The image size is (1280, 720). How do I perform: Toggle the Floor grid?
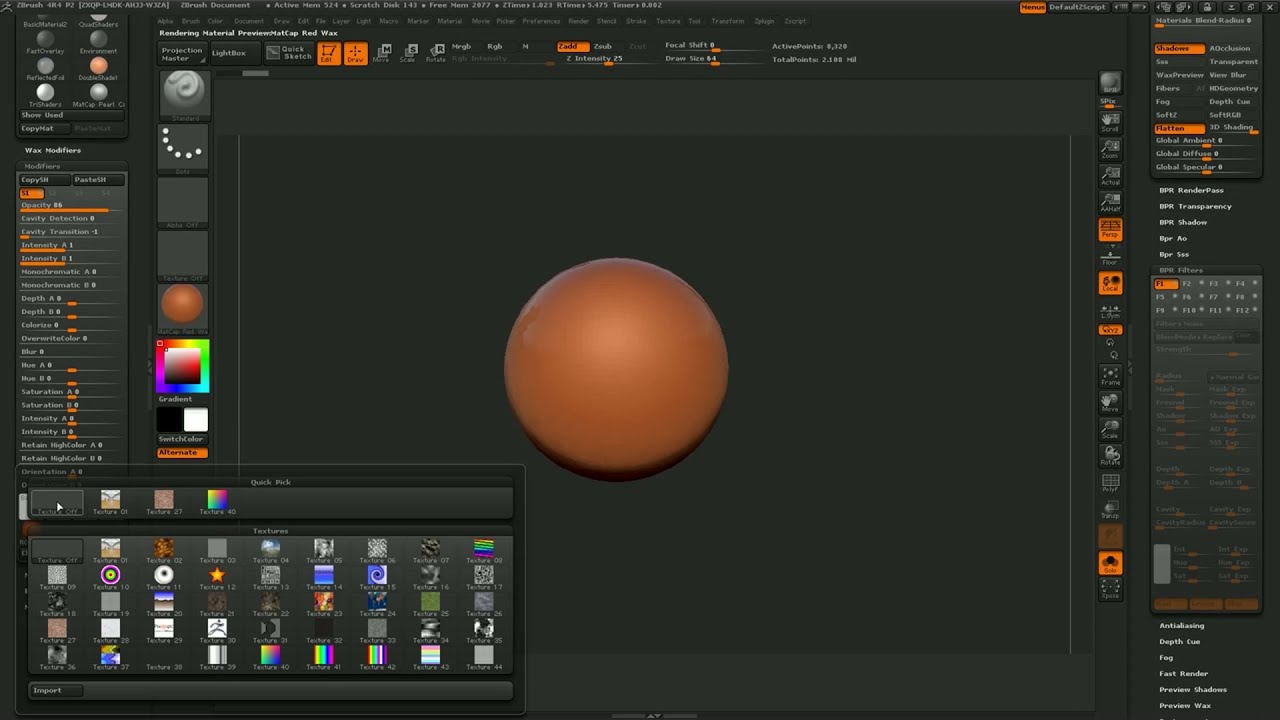tap(1110, 256)
